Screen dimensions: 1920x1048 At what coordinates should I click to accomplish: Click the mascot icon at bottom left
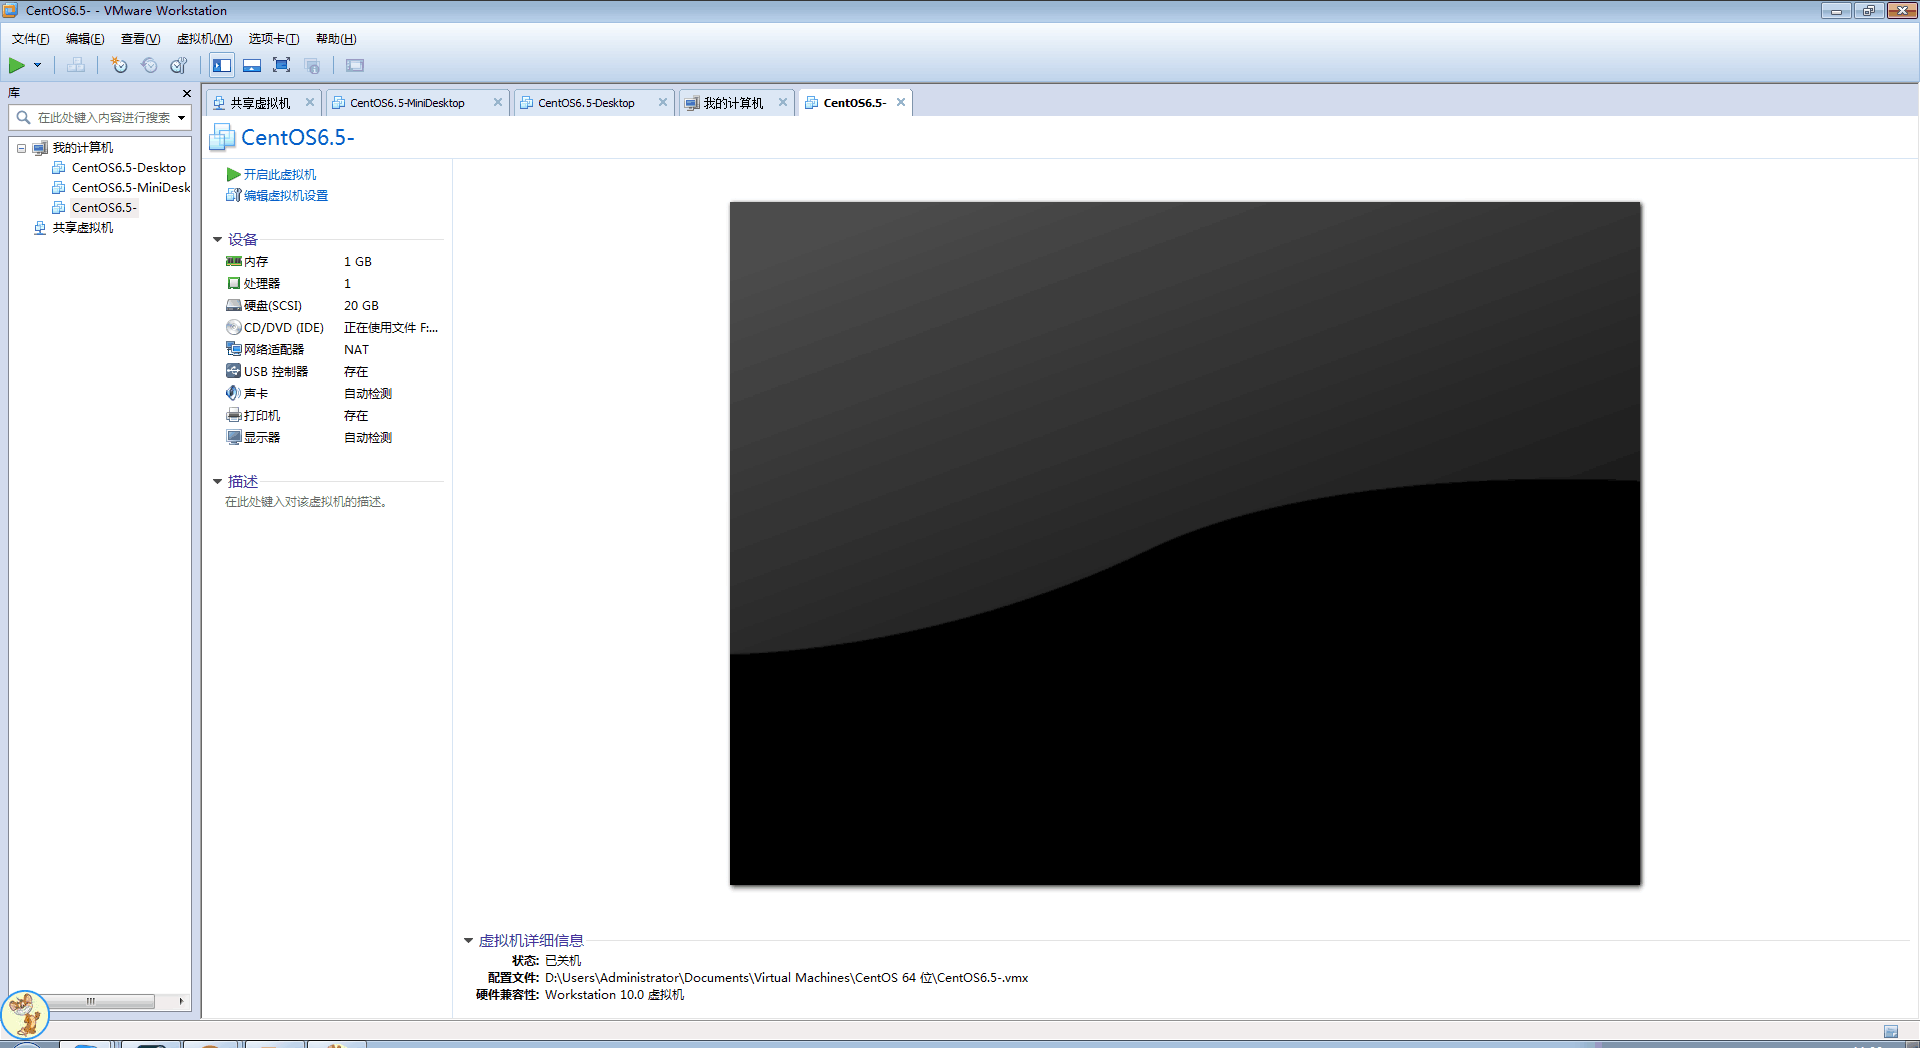click(25, 1015)
